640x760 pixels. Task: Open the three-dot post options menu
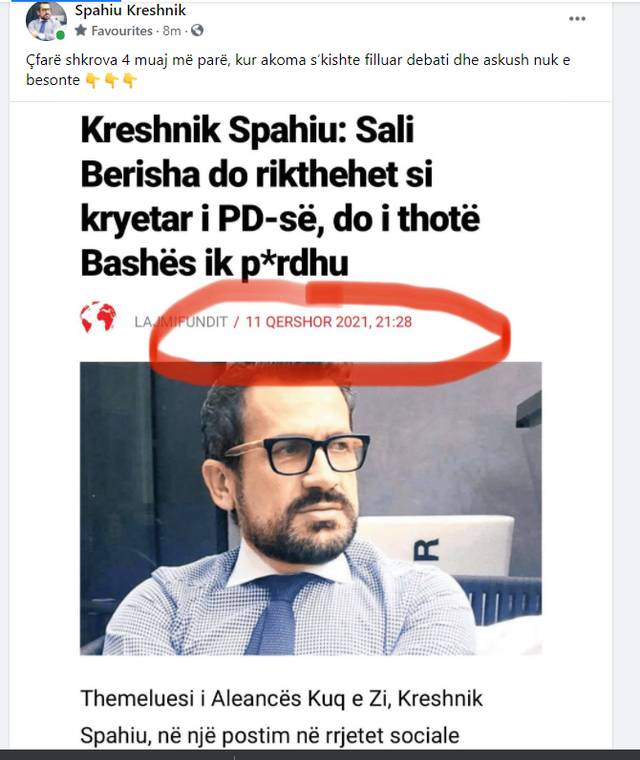(x=577, y=19)
